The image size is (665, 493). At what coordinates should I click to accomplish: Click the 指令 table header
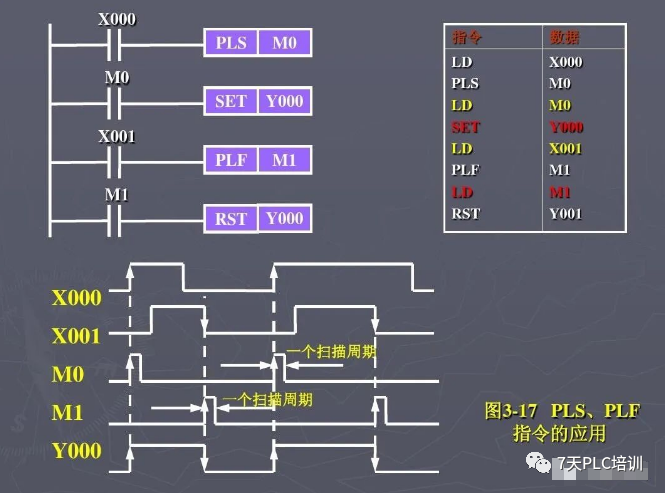click(467, 37)
